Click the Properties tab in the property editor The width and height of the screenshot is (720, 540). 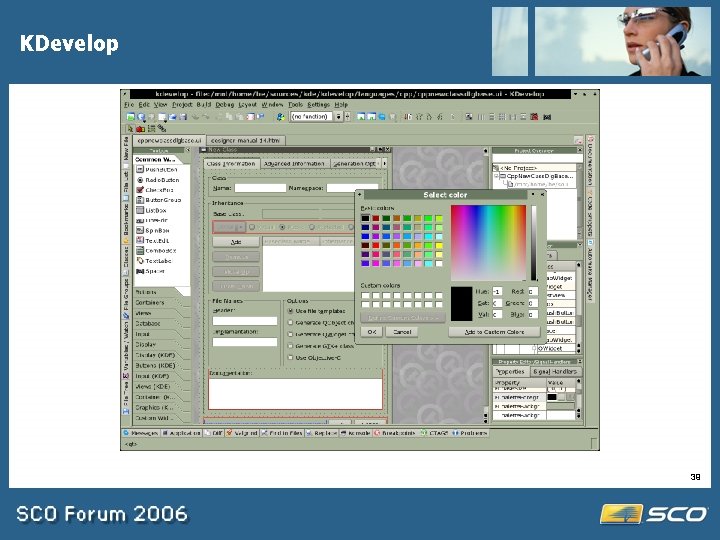click(511, 371)
